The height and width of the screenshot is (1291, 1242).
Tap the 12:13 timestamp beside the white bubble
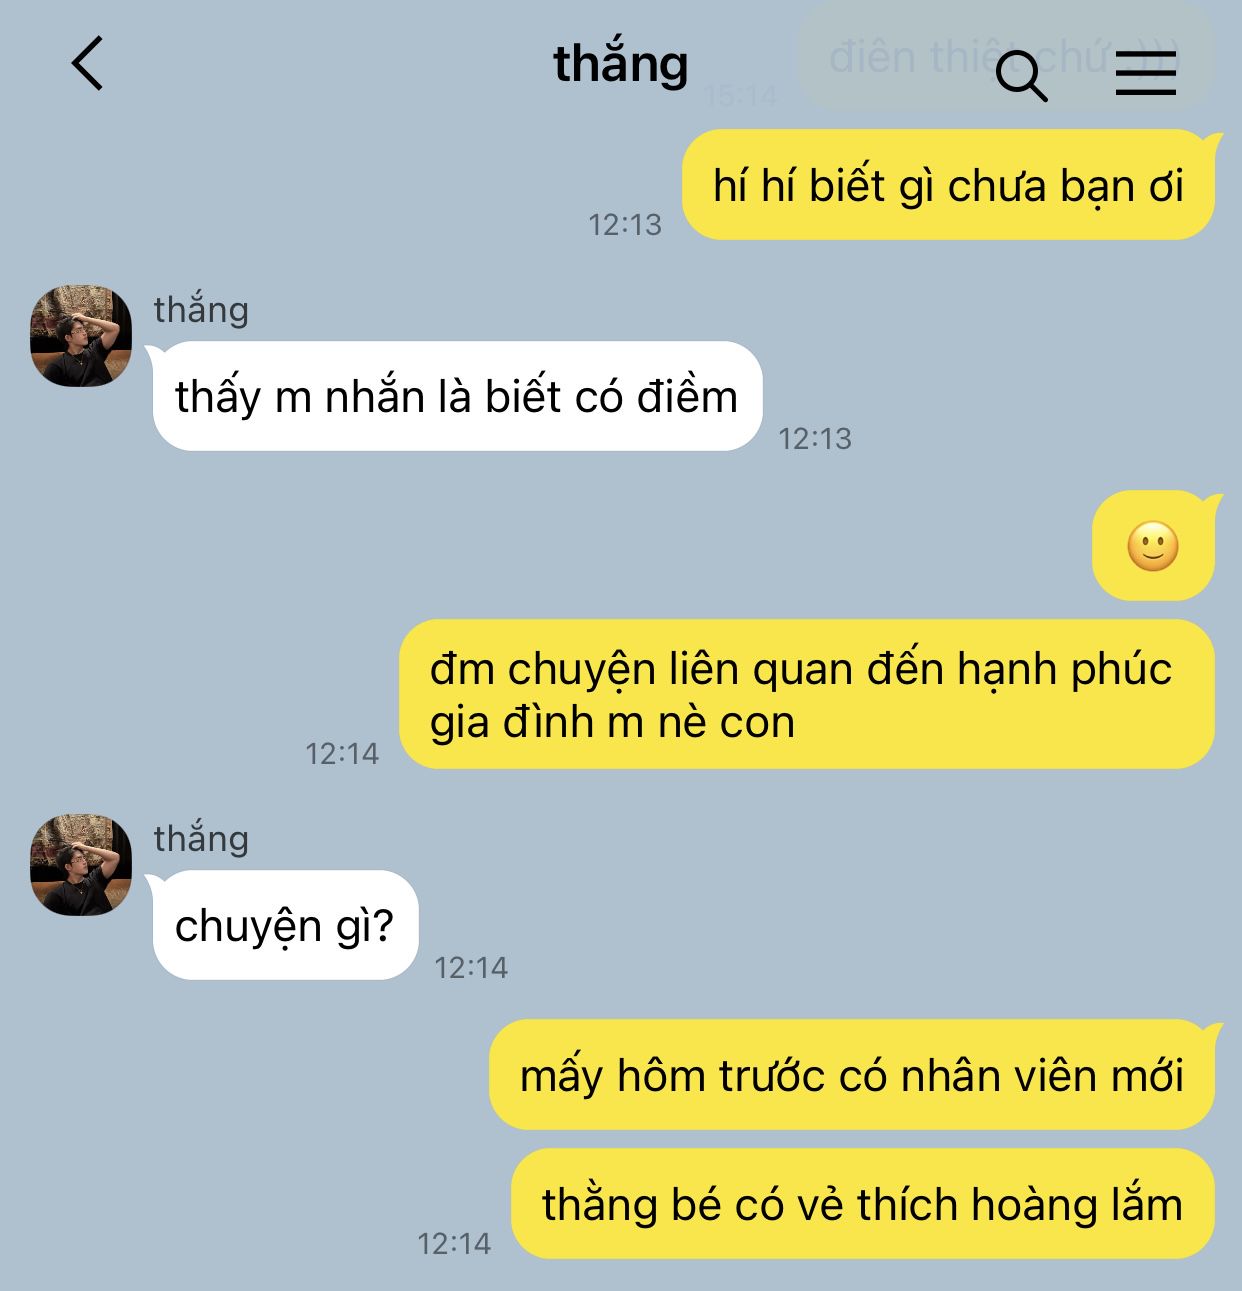tap(815, 438)
